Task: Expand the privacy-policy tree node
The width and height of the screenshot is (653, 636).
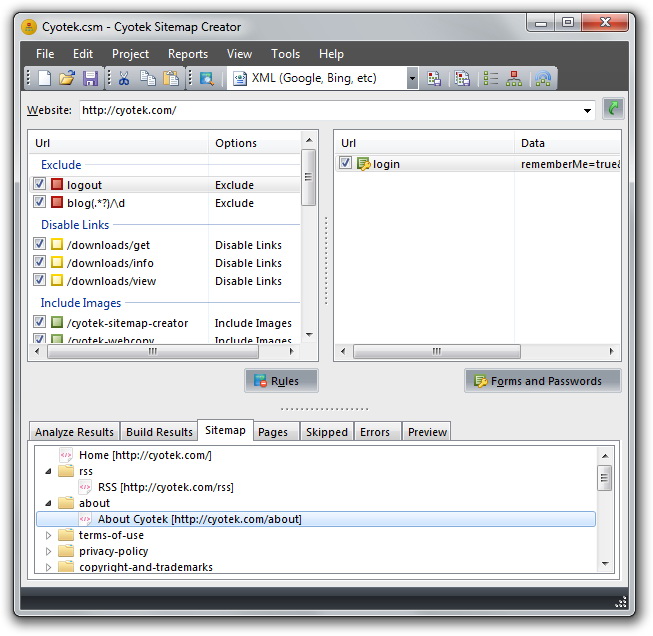Action: tap(48, 551)
